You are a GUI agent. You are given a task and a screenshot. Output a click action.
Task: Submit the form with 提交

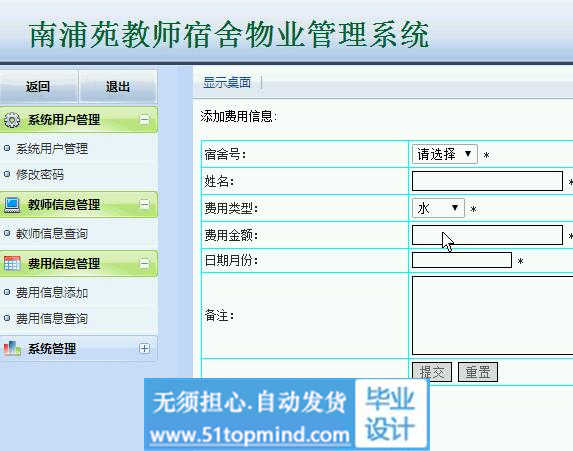tap(432, 372)
